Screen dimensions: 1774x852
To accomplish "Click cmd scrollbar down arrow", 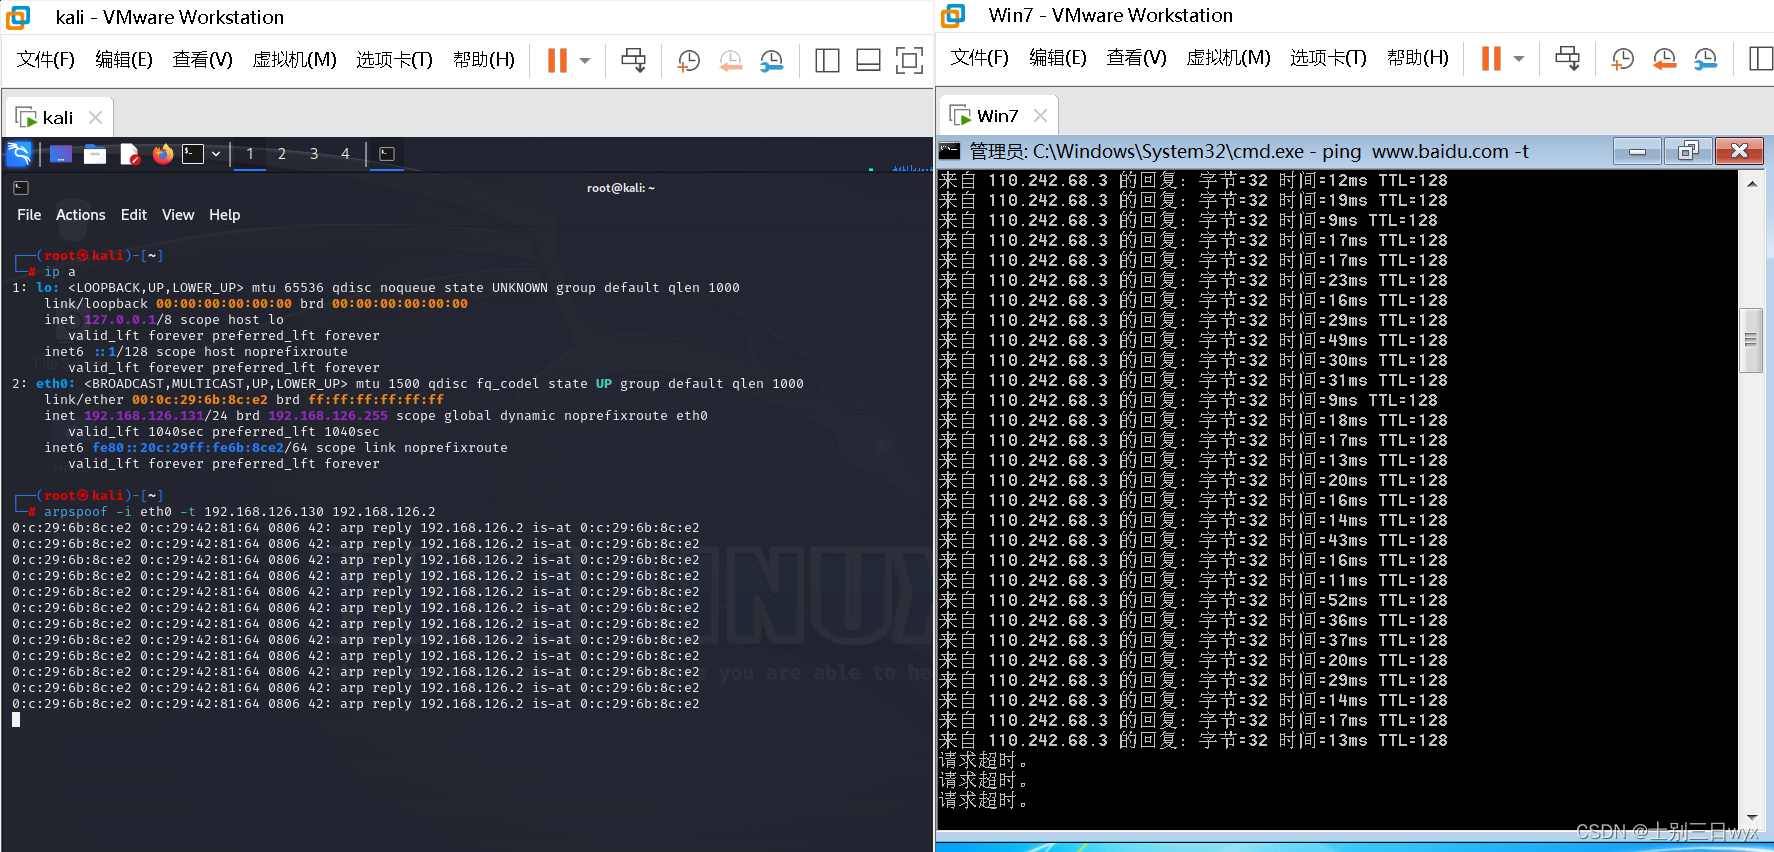I will [1751, 818].
